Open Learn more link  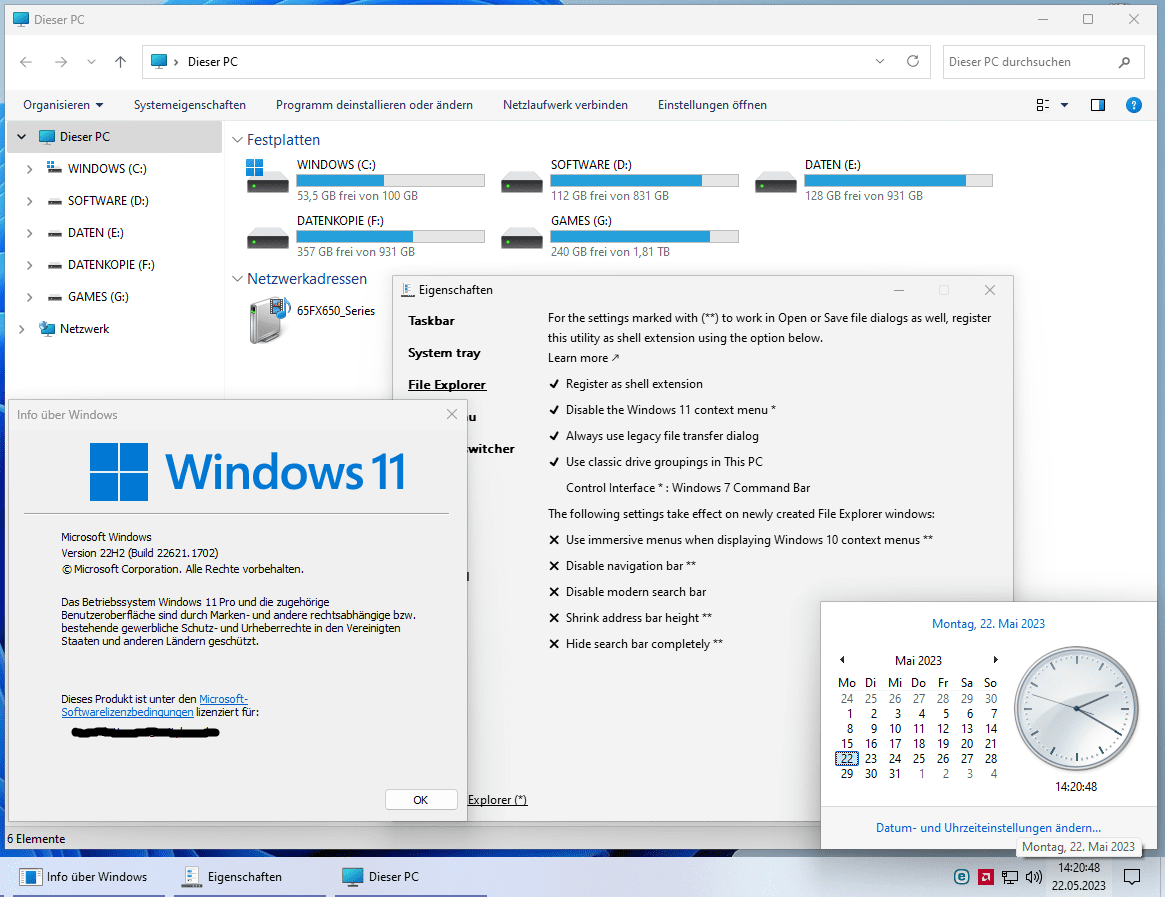point(583,358)
